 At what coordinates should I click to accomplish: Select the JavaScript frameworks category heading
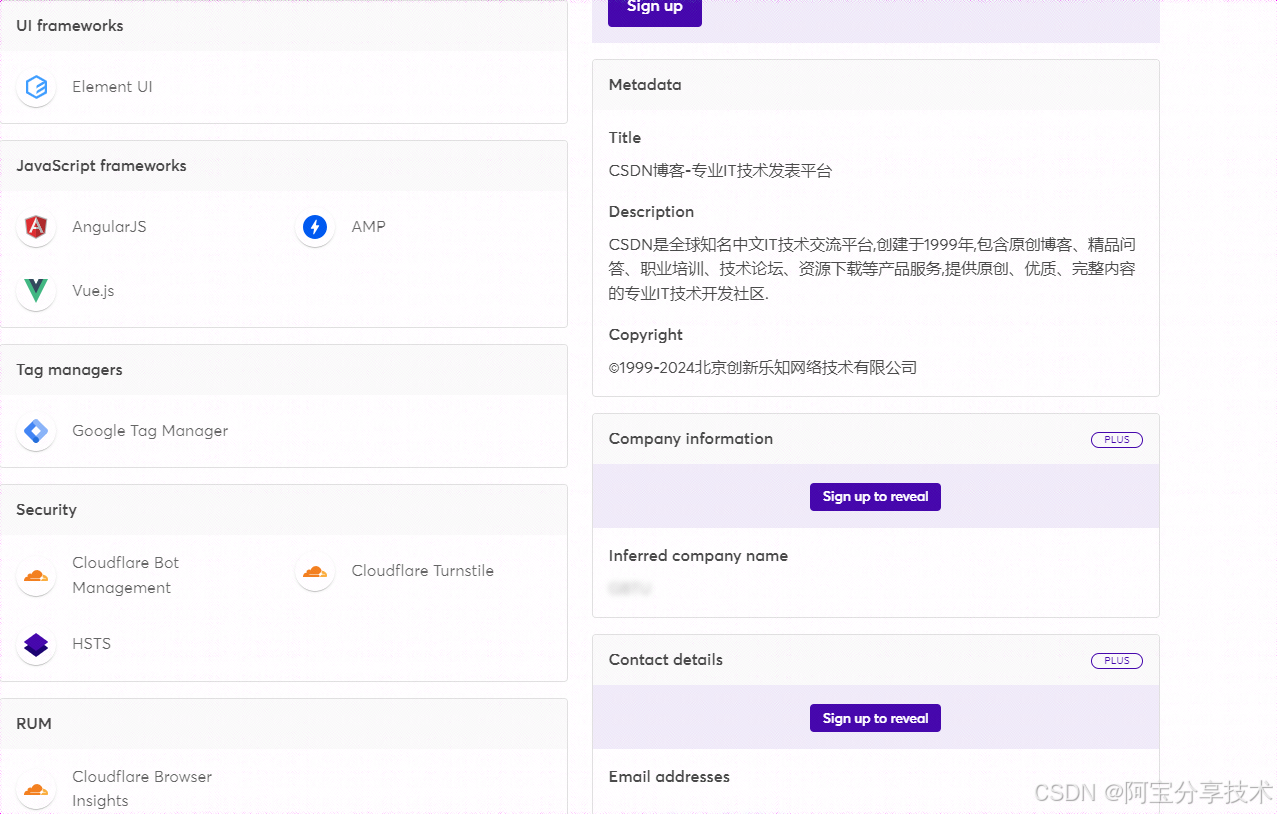(101, 166)
